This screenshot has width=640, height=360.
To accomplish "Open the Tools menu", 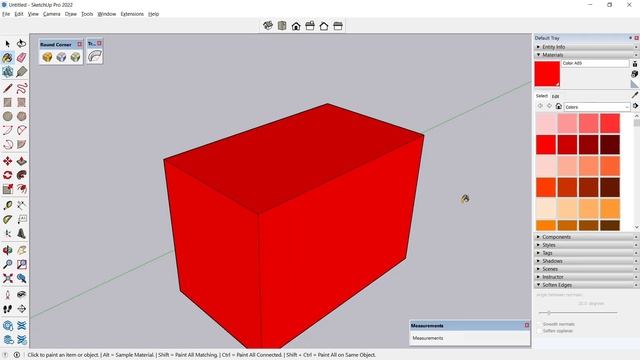I will click(x=87, y=14).
